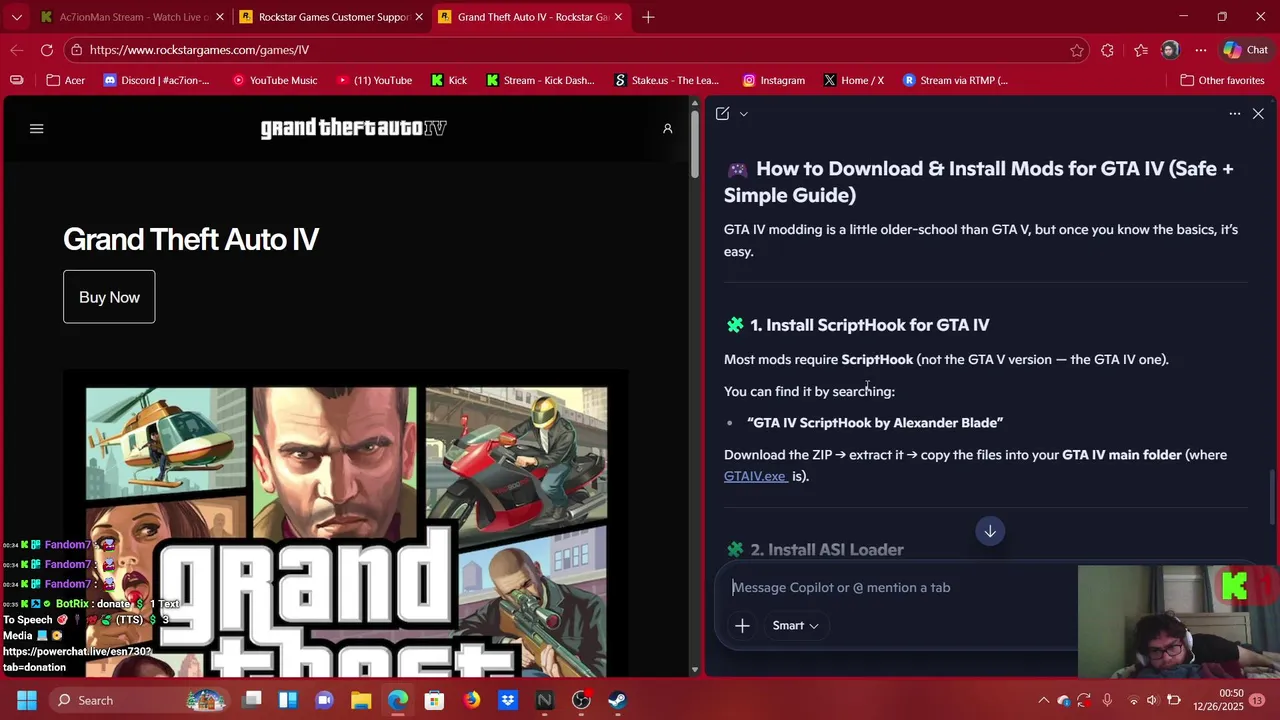Open the Home / X bookmark
Screen dimensions: 1280x720
click(x=854, y=80)
